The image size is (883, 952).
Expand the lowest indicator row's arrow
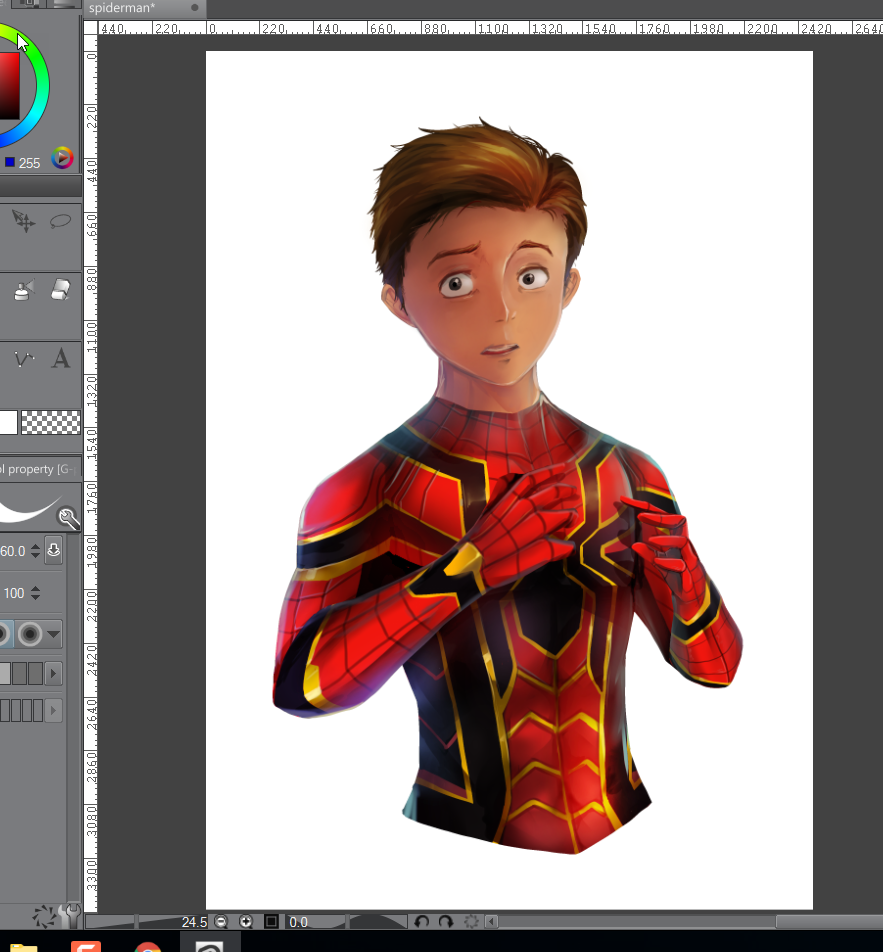(53, 710)
